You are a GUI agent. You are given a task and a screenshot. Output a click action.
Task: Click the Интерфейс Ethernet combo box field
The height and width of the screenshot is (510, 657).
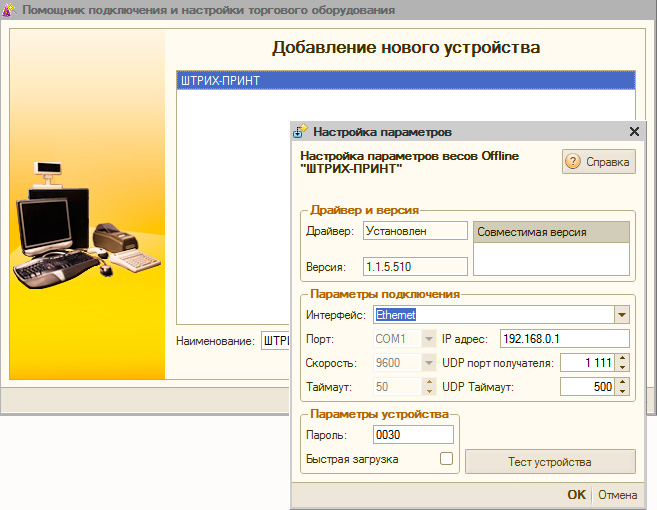click(x=494, y=315)
